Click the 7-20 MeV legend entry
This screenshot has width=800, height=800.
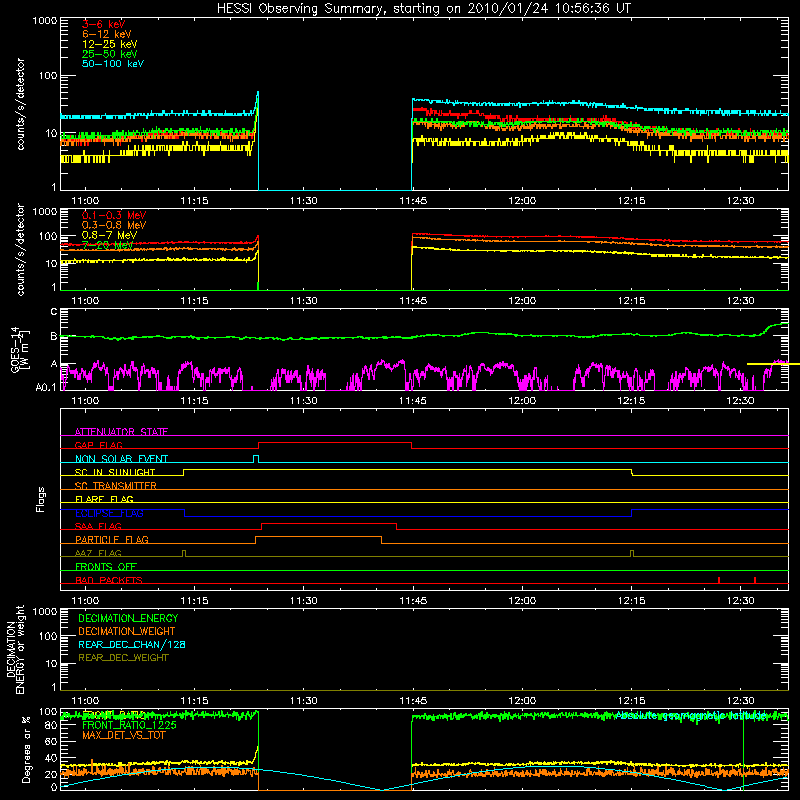click(x=108, y=245)
